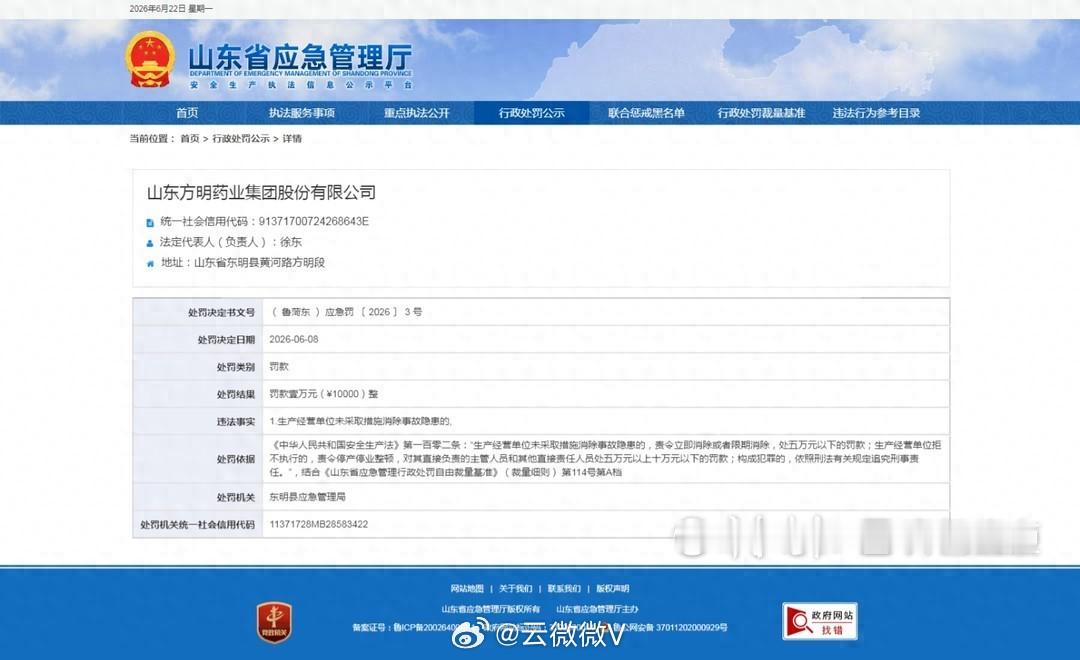The width and height of the screenshot is (1080, 660).
Task: Click company name 山东方明药业集团股份有限公司
Action: 261,192
